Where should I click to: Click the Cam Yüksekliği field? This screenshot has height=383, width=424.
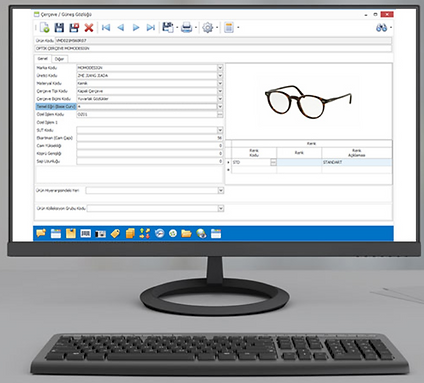pos(150,146)
